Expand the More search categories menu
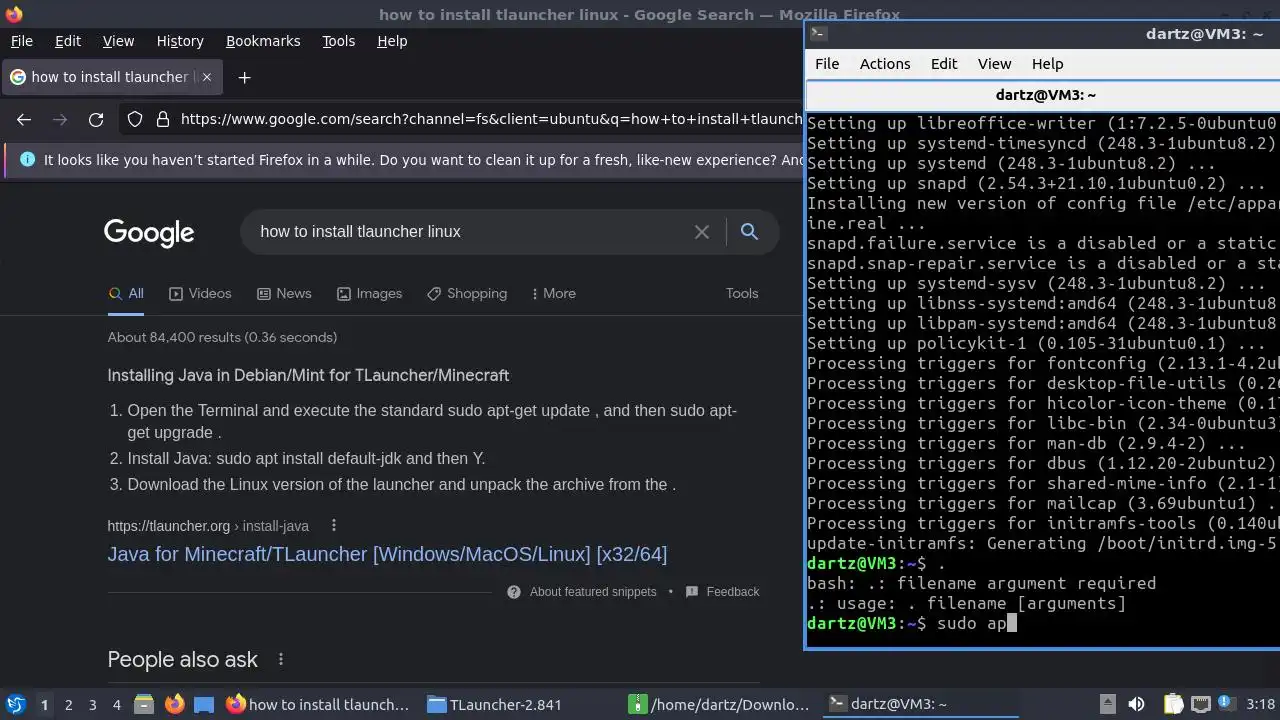Viewport: 1280px width, 720px height. [553, 294]
